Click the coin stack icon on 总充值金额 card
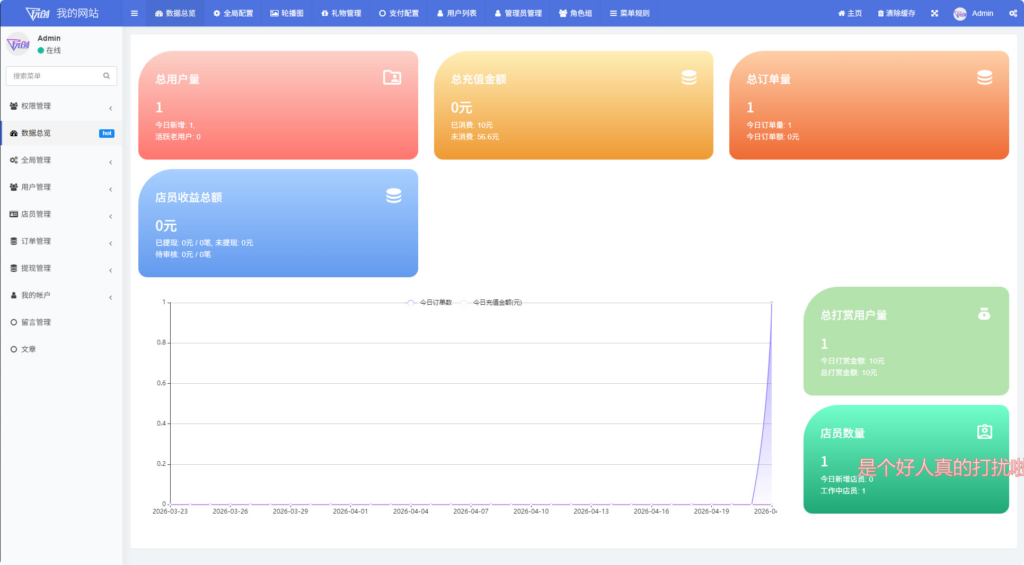 click(689, 78)
